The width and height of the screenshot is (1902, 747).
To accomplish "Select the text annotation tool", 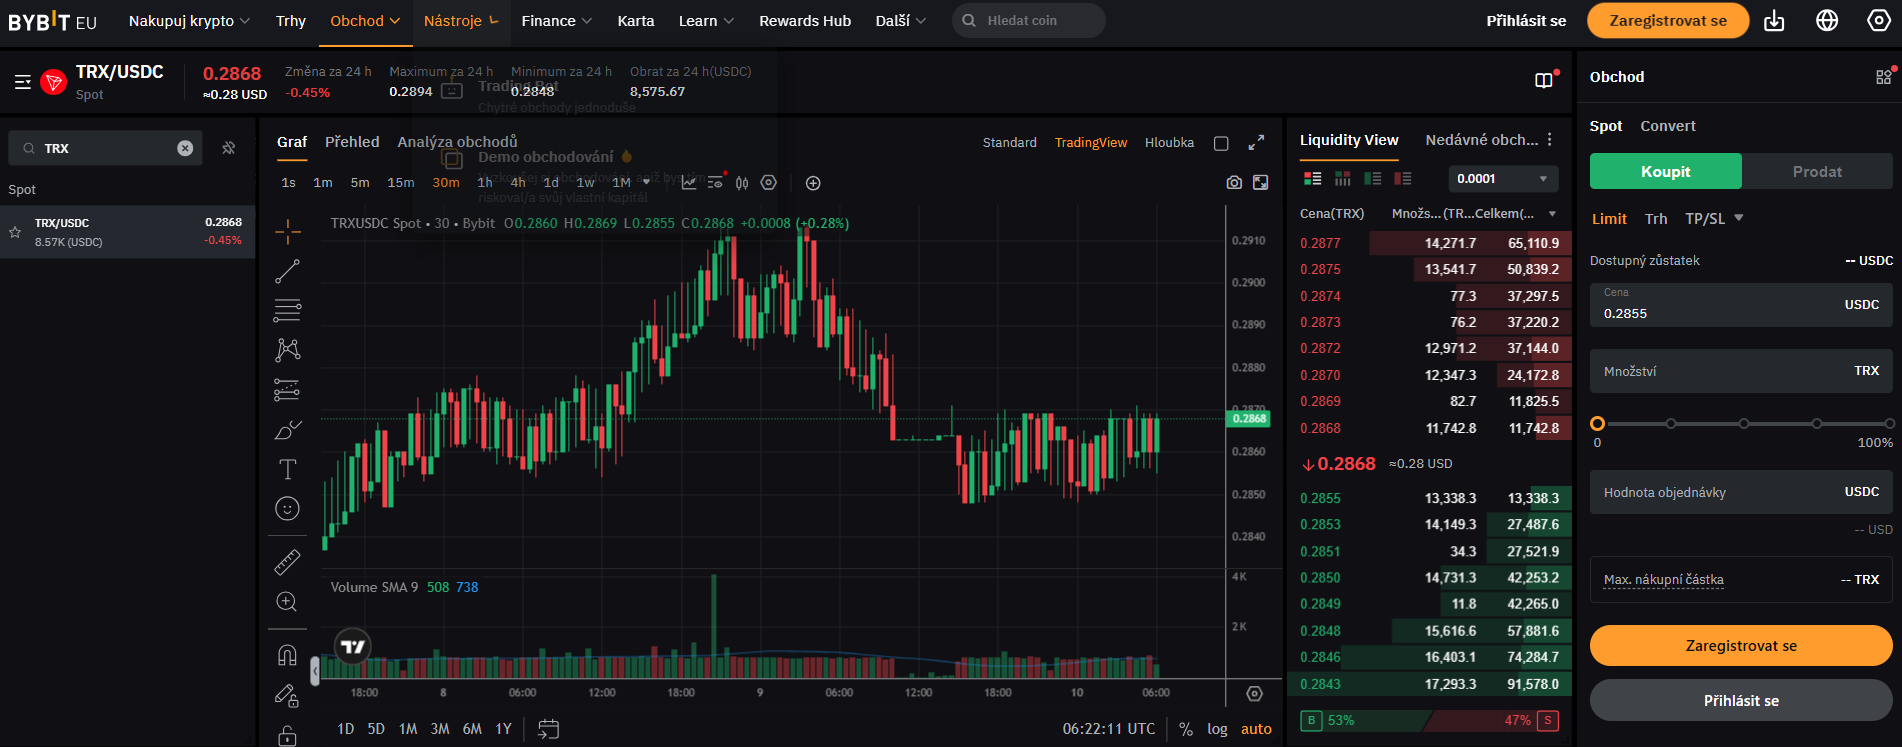I will pos(287,469).
